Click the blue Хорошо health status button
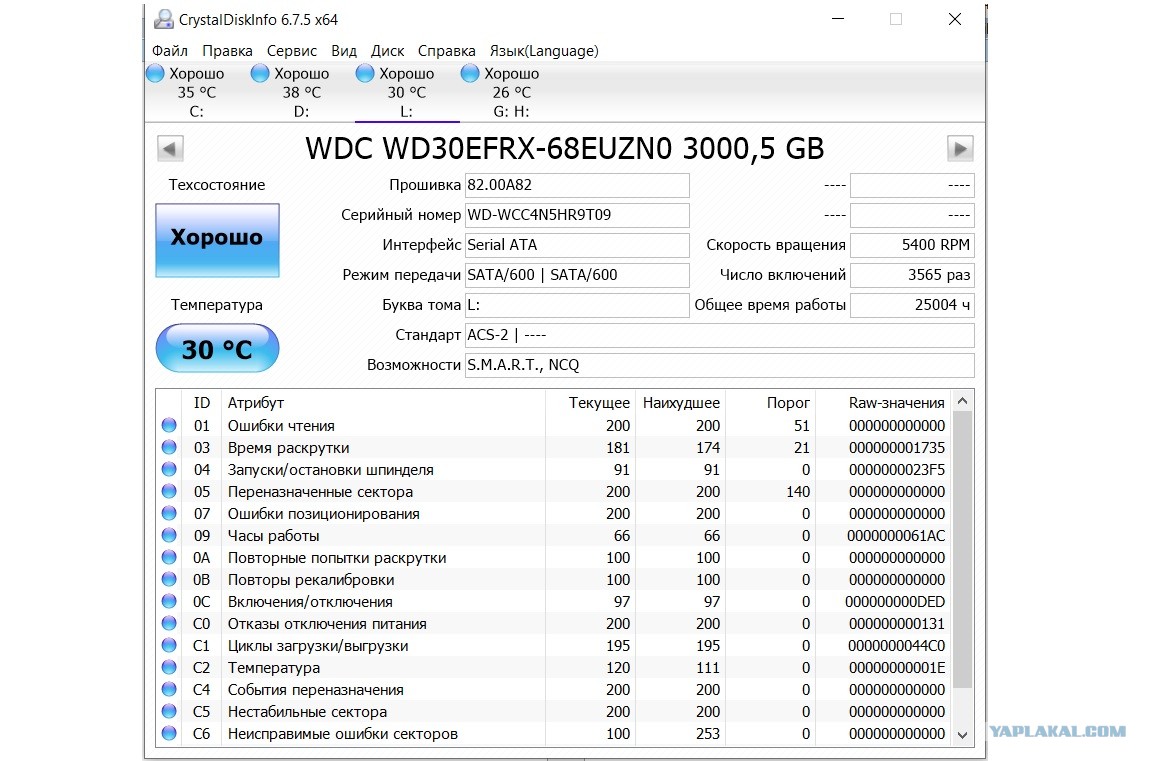The height and width of the screenshot is (761, 1152). 217,239
